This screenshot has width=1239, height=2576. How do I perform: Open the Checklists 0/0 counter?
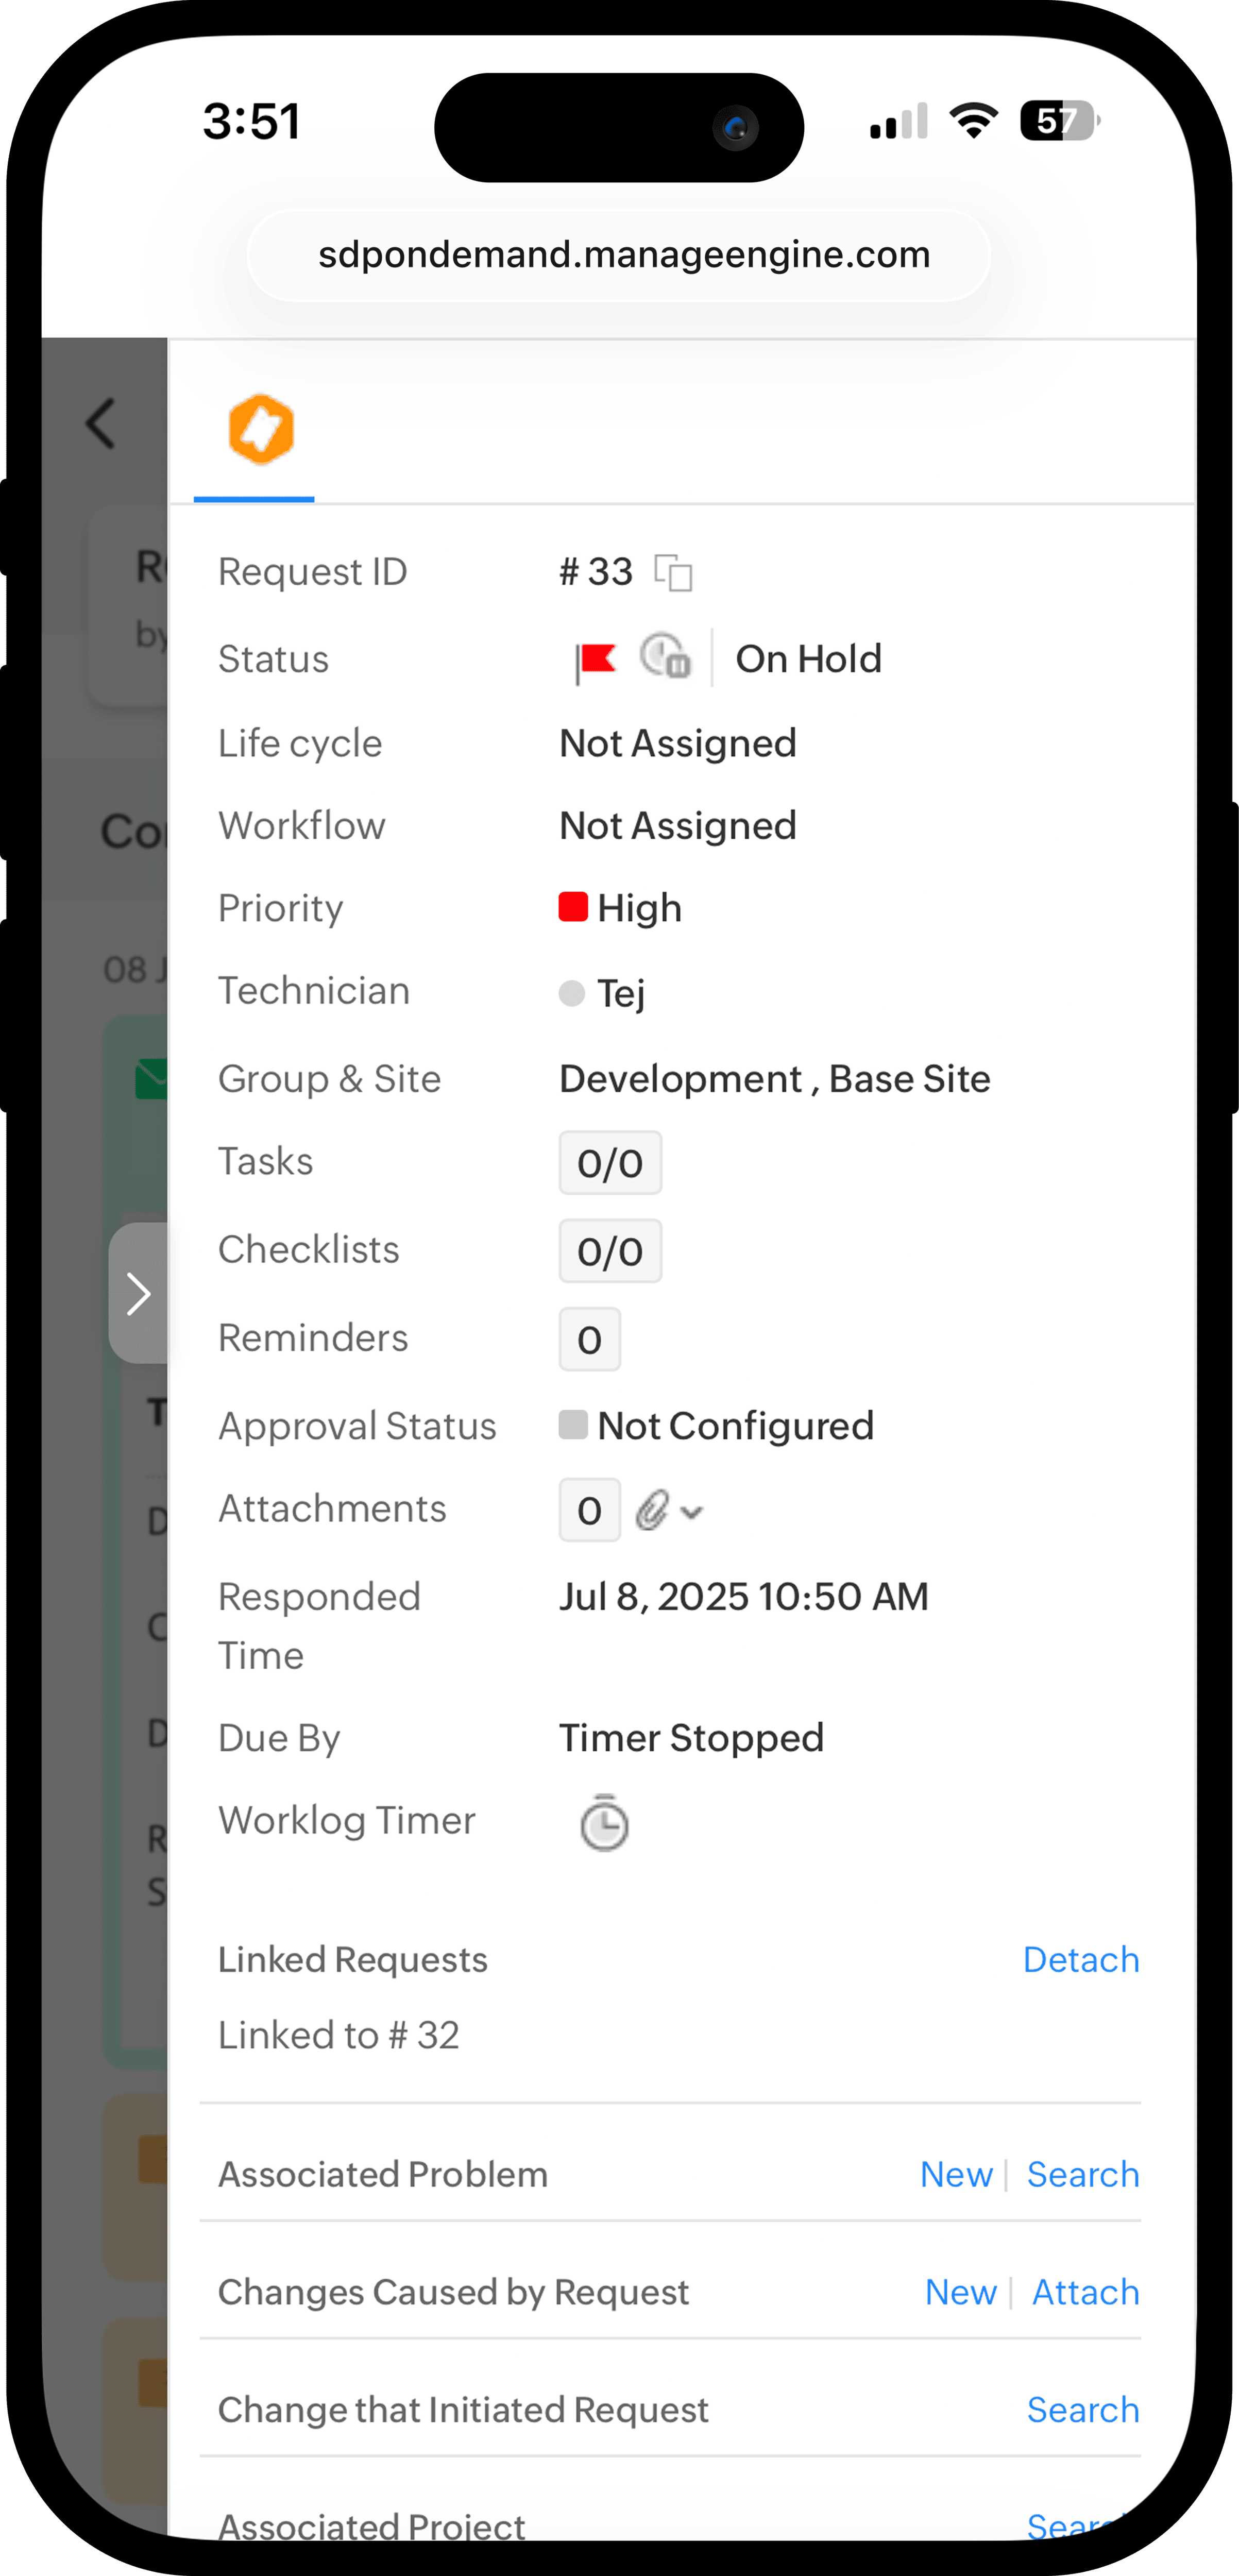pyautogui.click(x=610, y=1251)
